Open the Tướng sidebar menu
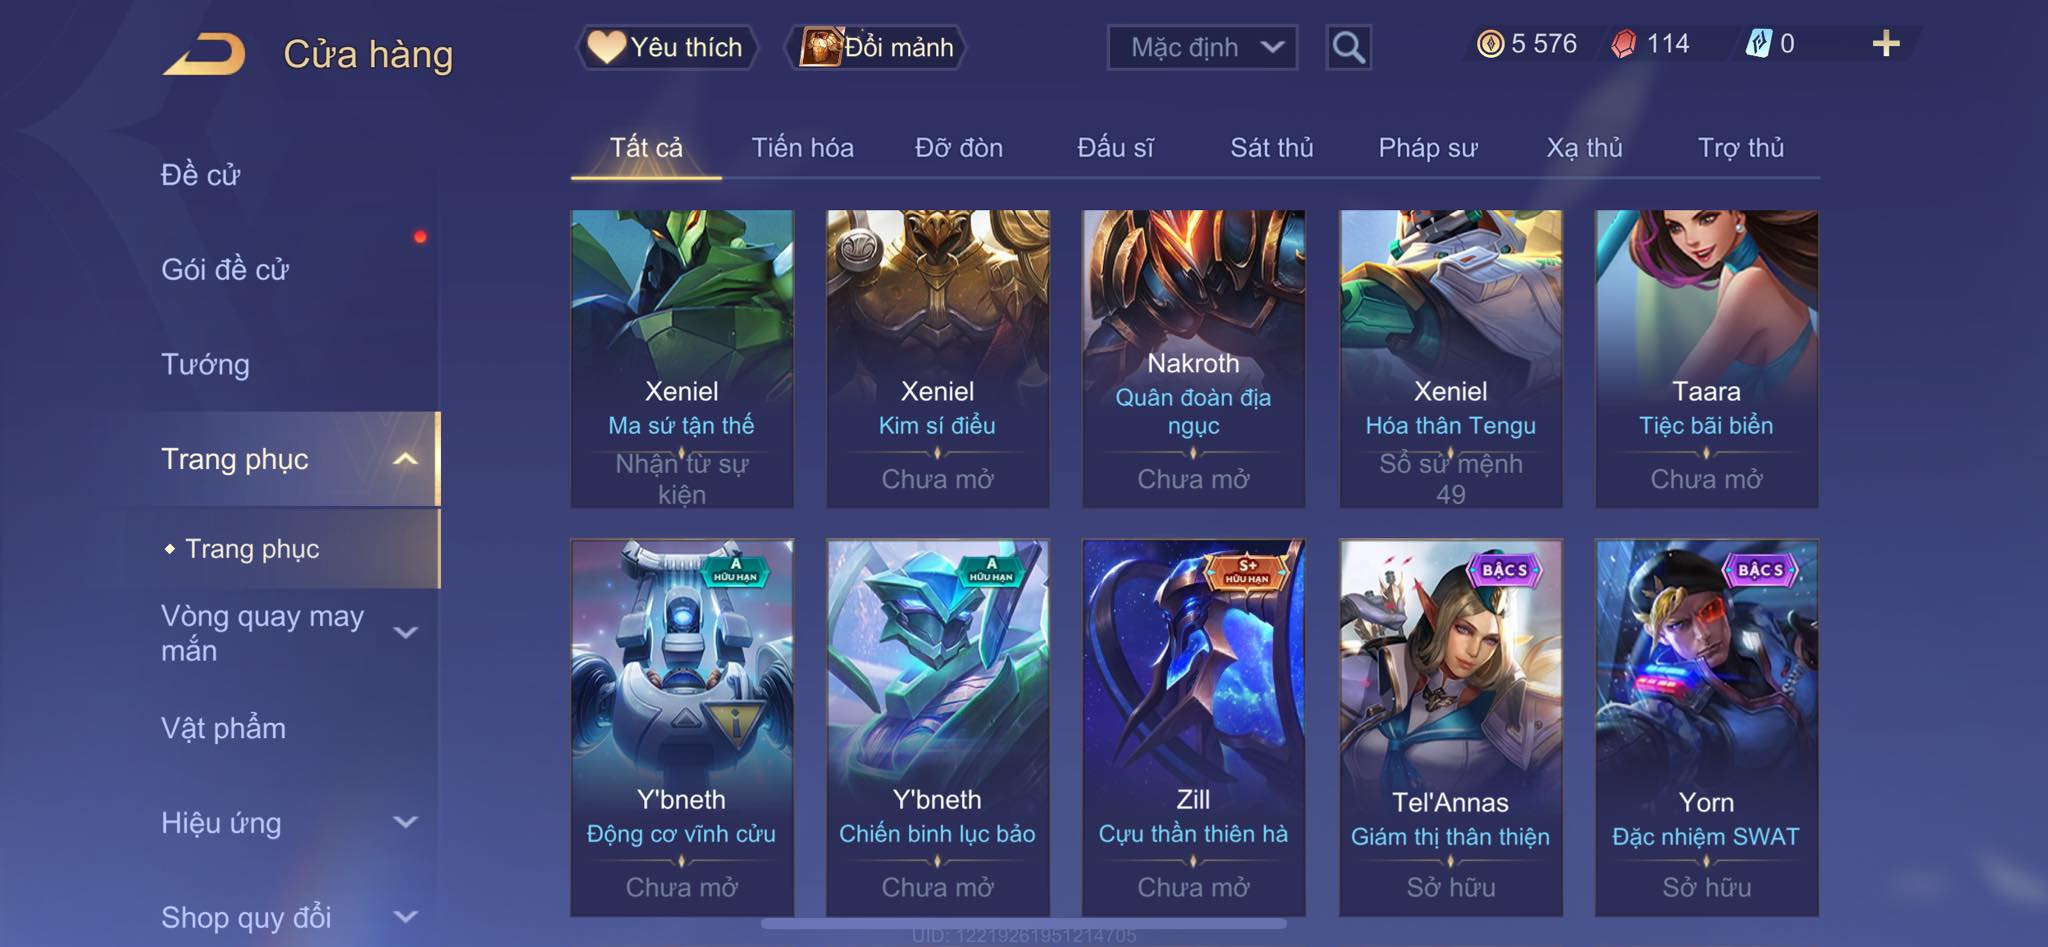Screen dimensions: 2048x947 pyautogui.click(x=205, y=365)
